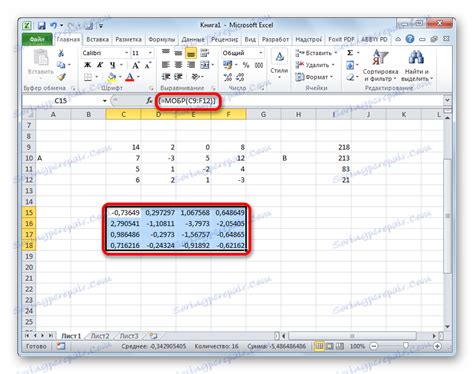
Task: Click the Name Box showing C15
Action: click(61, 100)
